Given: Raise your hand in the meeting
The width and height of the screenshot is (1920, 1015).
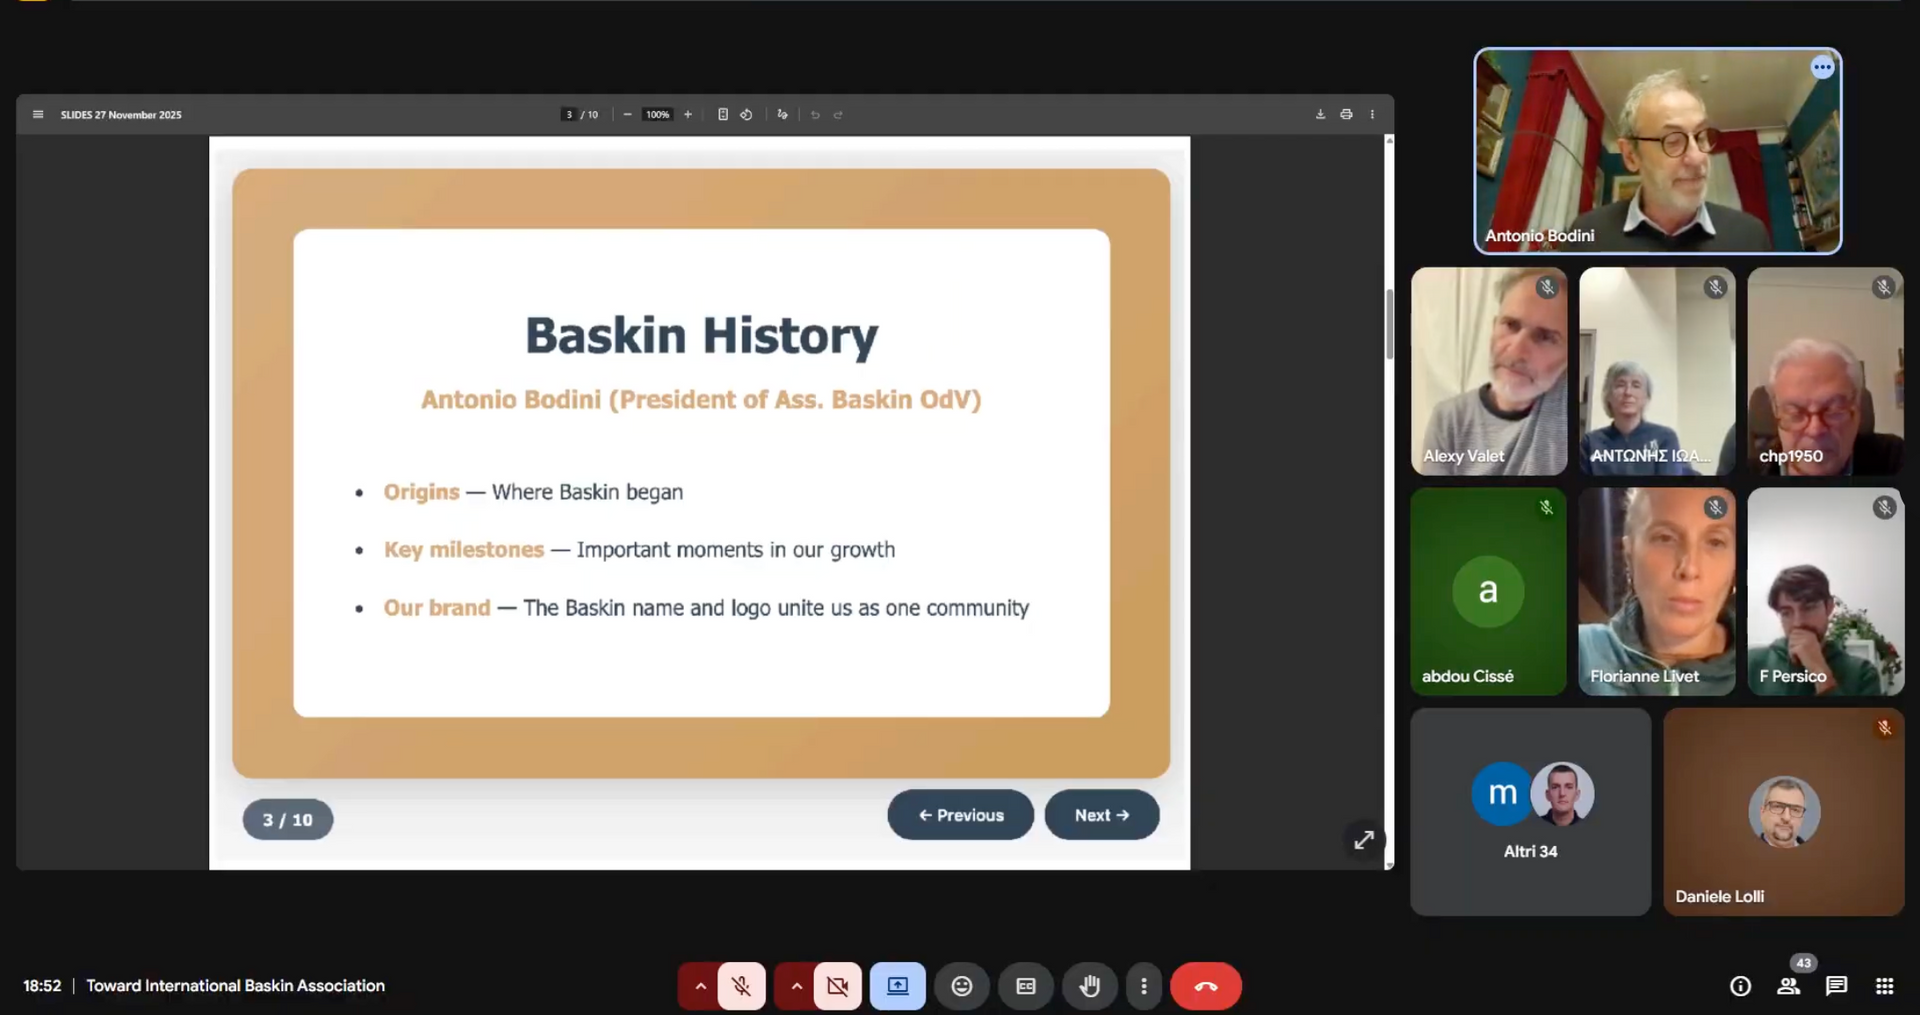Looking at the screenshot, I should (1090, 986).
